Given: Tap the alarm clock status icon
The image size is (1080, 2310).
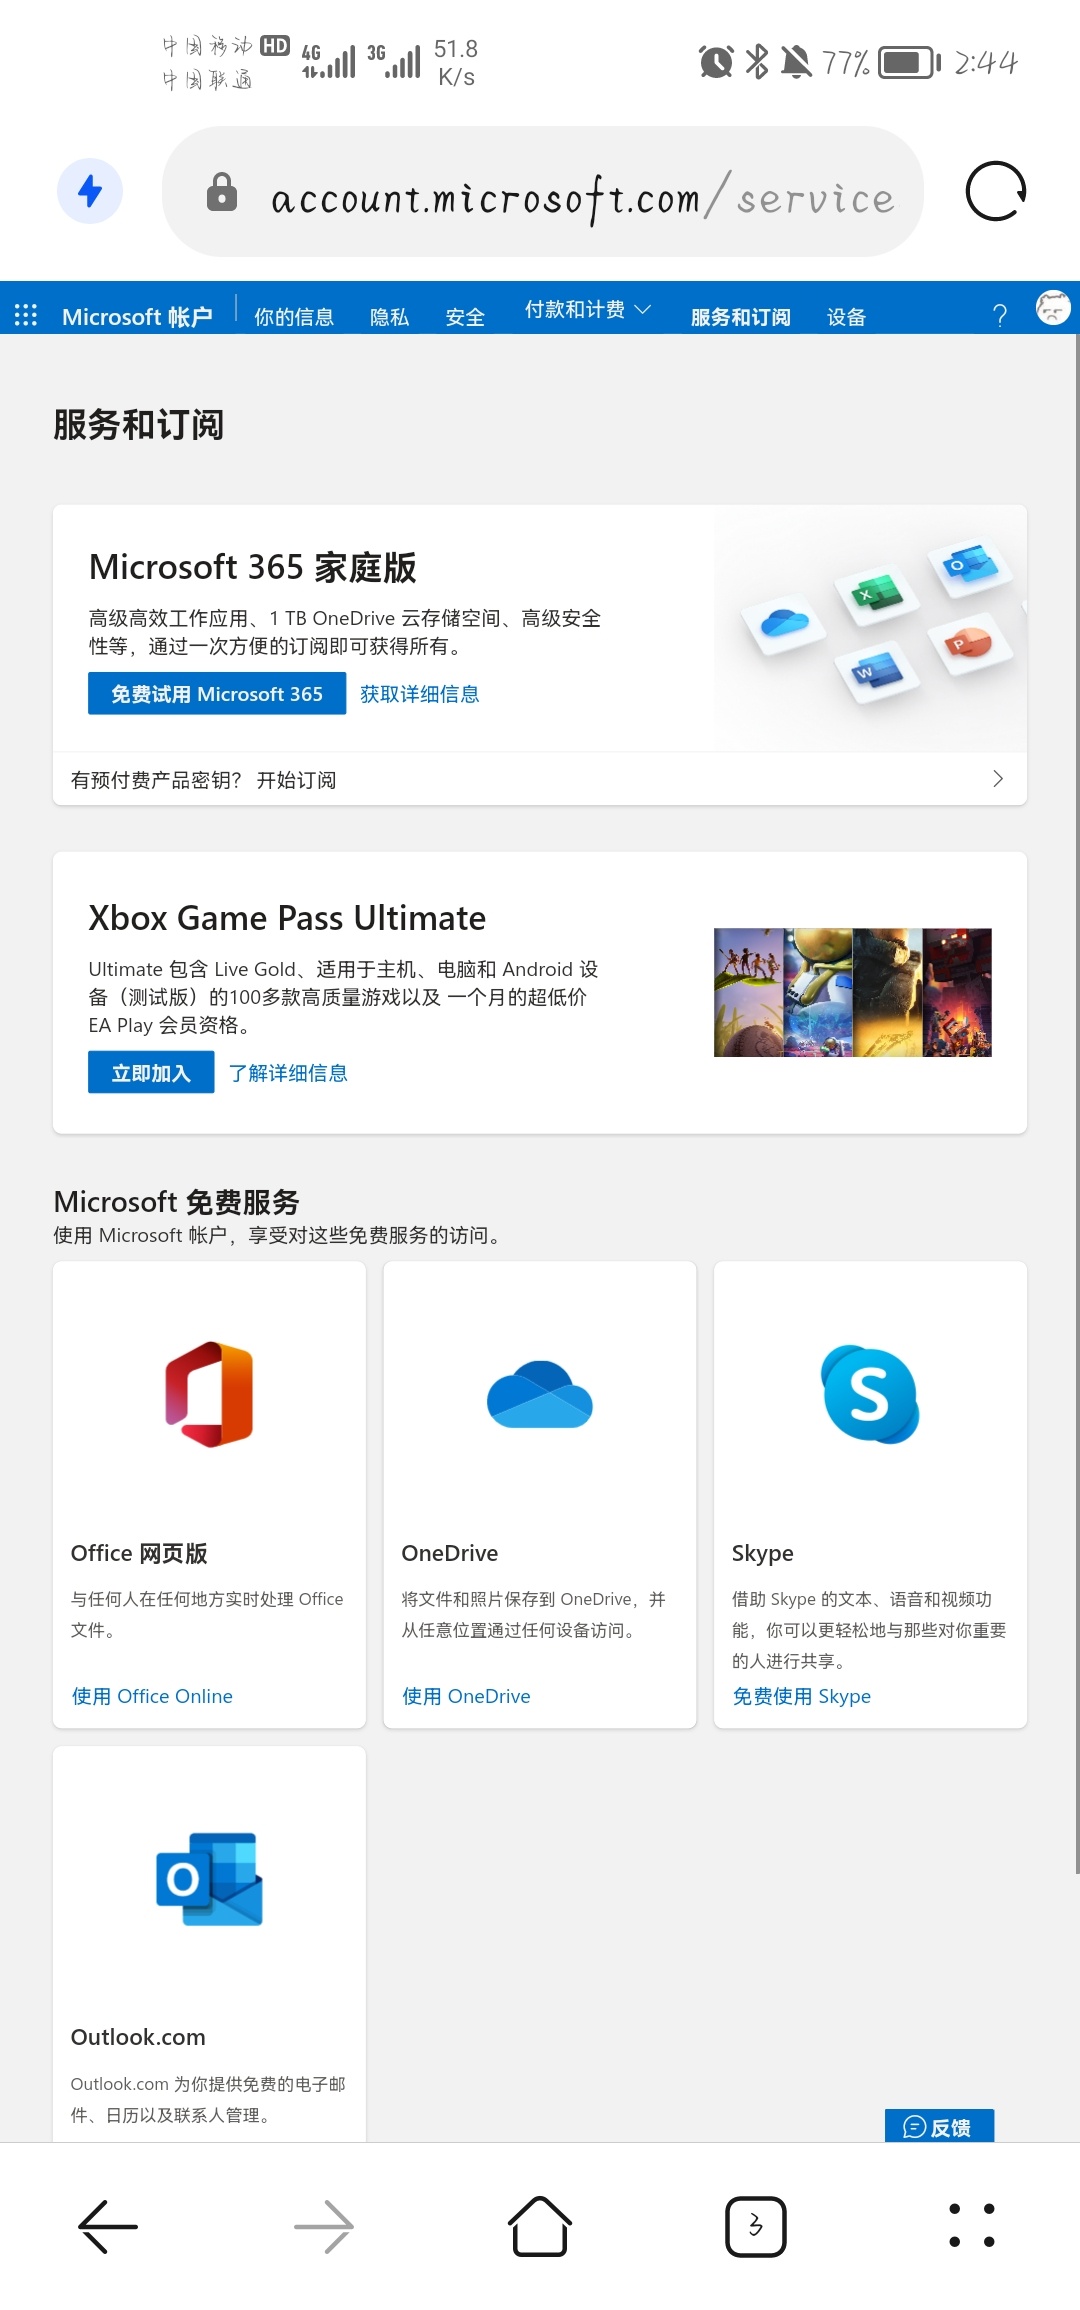Looking at the screenshot, I should (716, 62).
